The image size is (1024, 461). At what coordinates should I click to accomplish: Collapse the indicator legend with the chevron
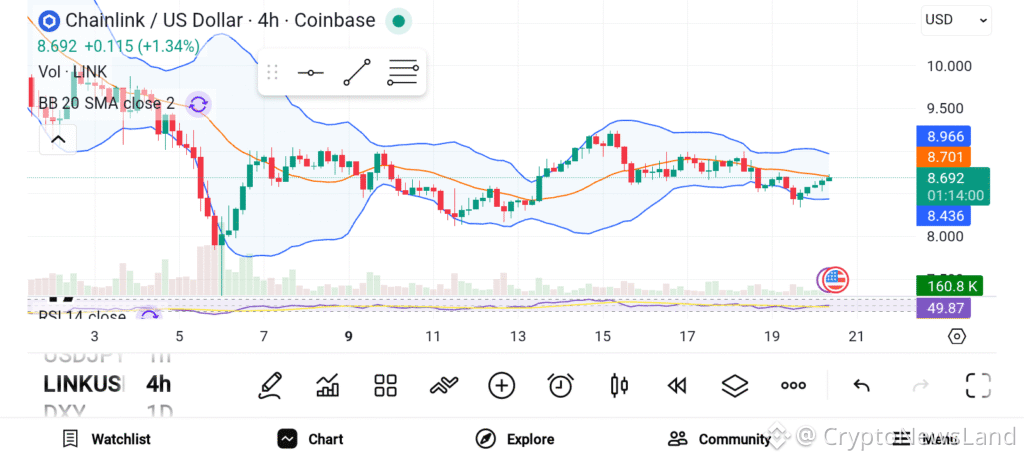pos(57,140)
